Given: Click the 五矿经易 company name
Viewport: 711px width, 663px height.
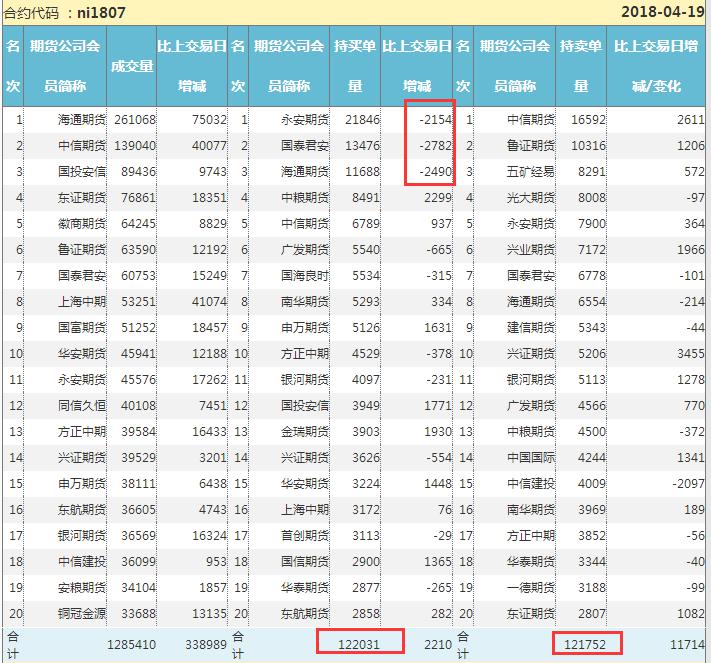Looking at the screenshot, I should coord(531,172).
